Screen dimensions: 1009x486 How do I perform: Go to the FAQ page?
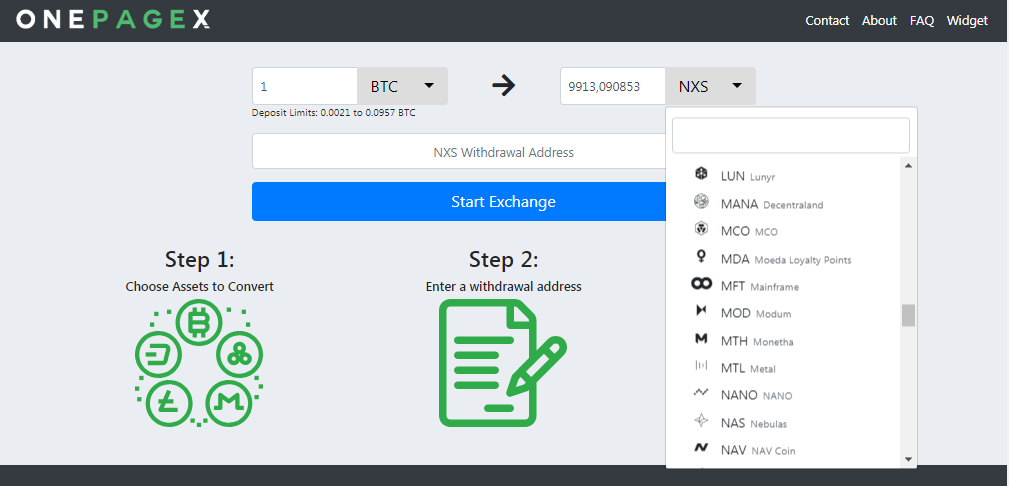tap(922, 21)
